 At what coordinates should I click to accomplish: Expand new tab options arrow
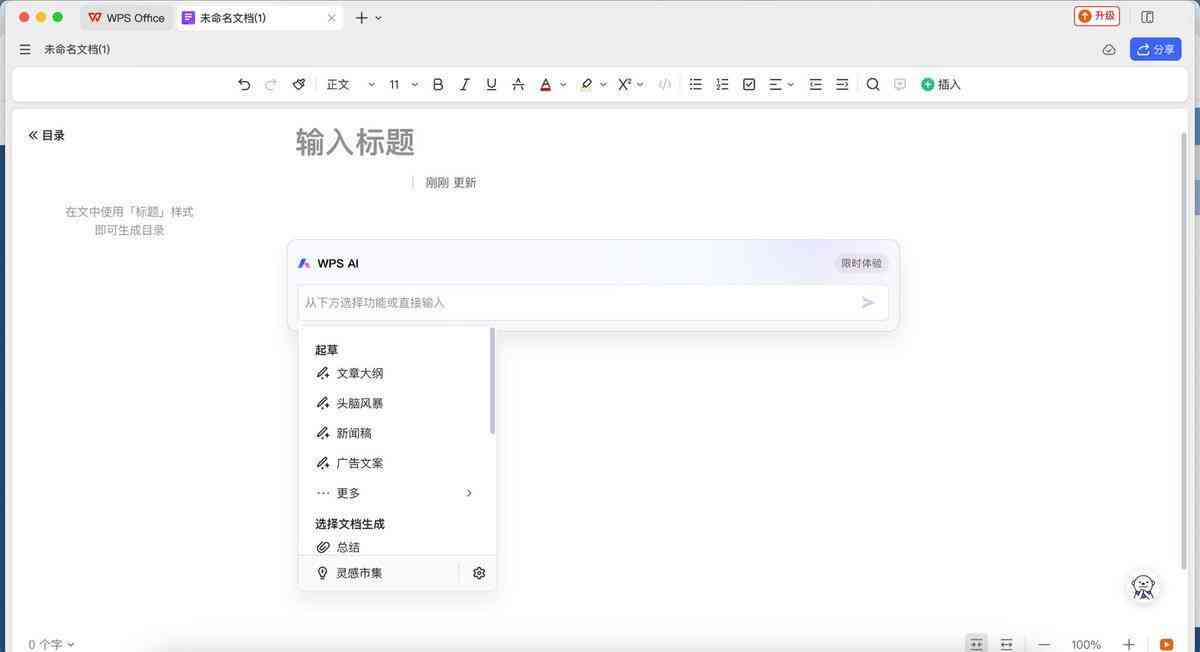tap(378, 17)
